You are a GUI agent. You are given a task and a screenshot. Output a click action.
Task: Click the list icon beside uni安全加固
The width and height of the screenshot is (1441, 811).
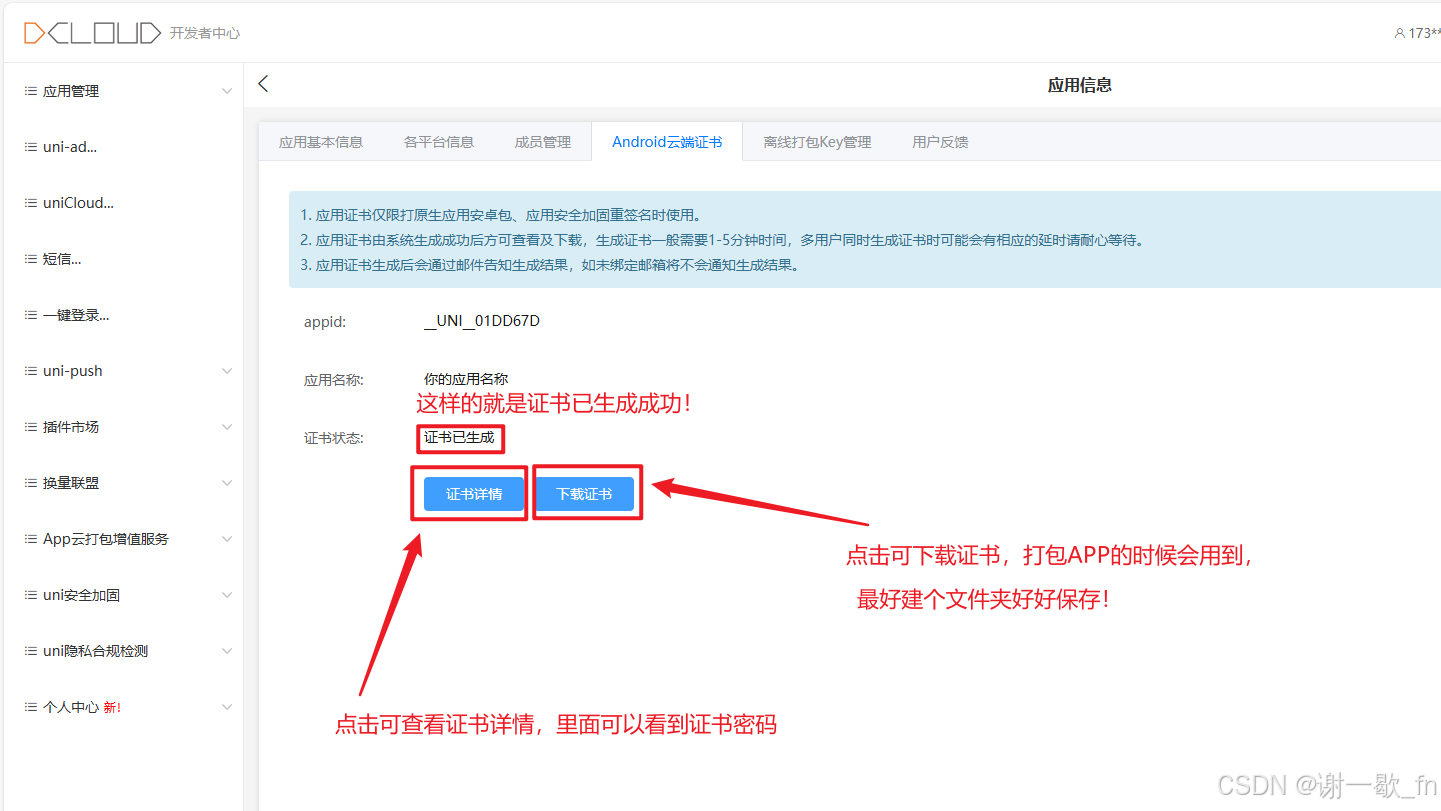coord(31,595)
